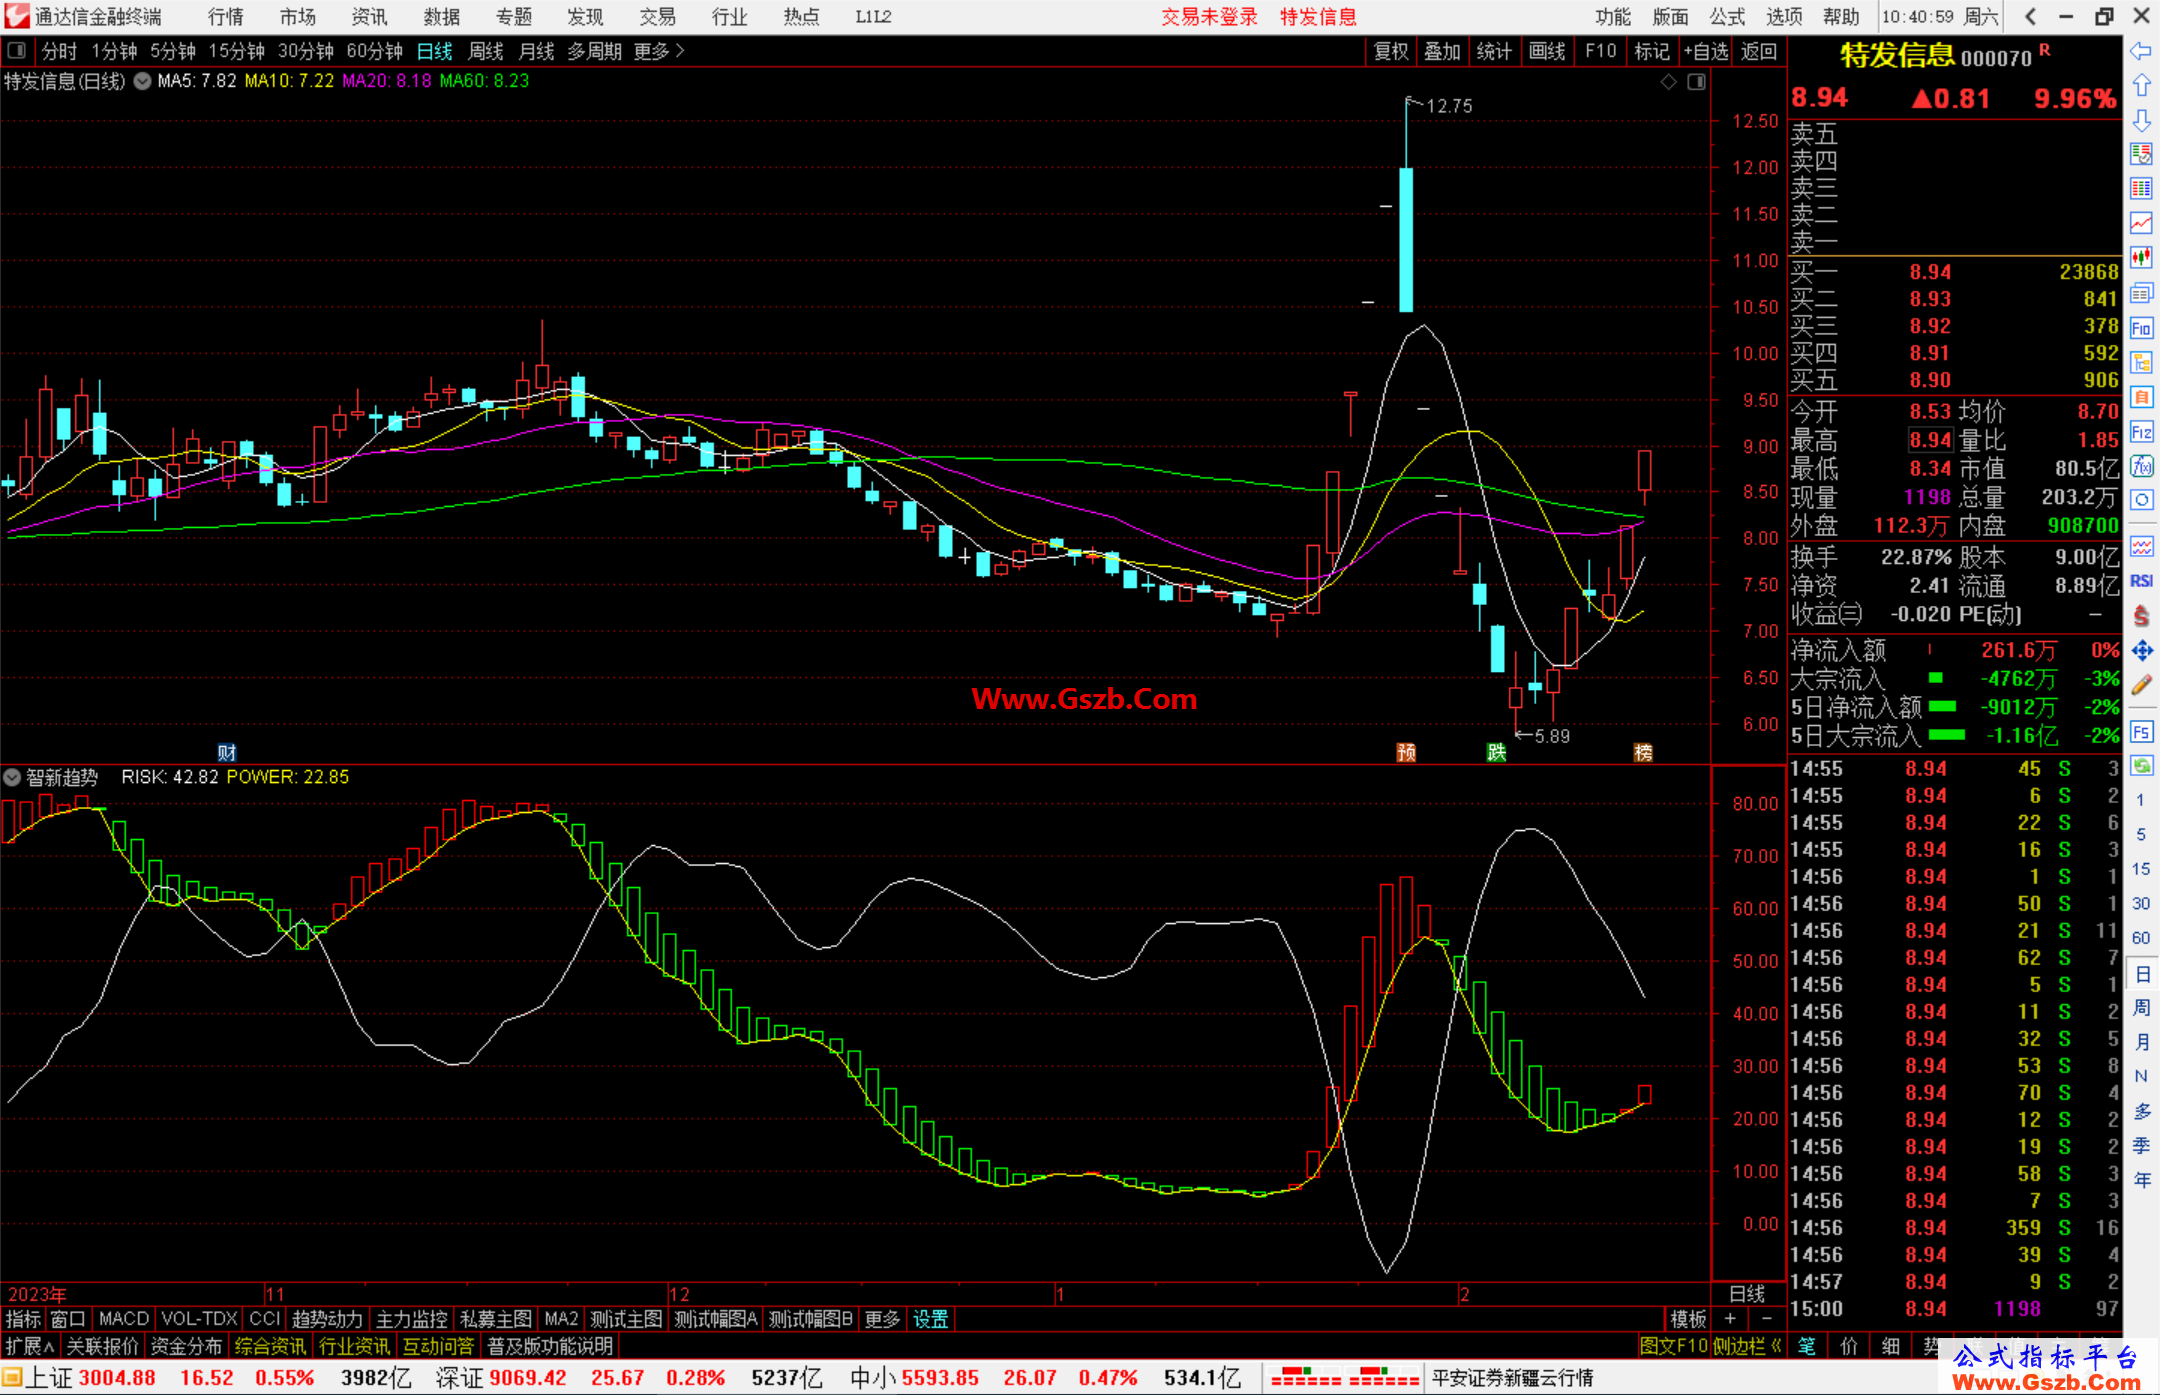Click the 图文F10 button

(x=1674, y=1346)
